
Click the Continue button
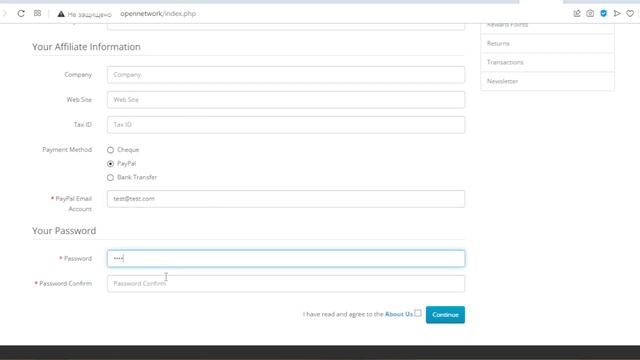click(x=445, y=315)
